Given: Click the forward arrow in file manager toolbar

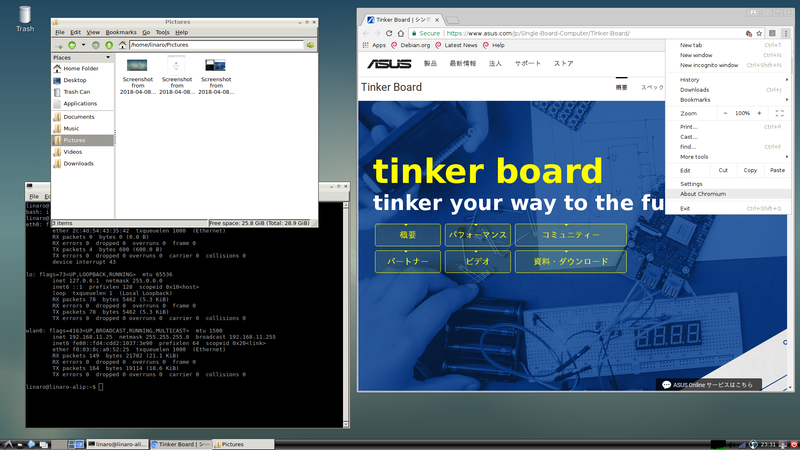Looking at the screenshot, I should click(x=95, y=45).
